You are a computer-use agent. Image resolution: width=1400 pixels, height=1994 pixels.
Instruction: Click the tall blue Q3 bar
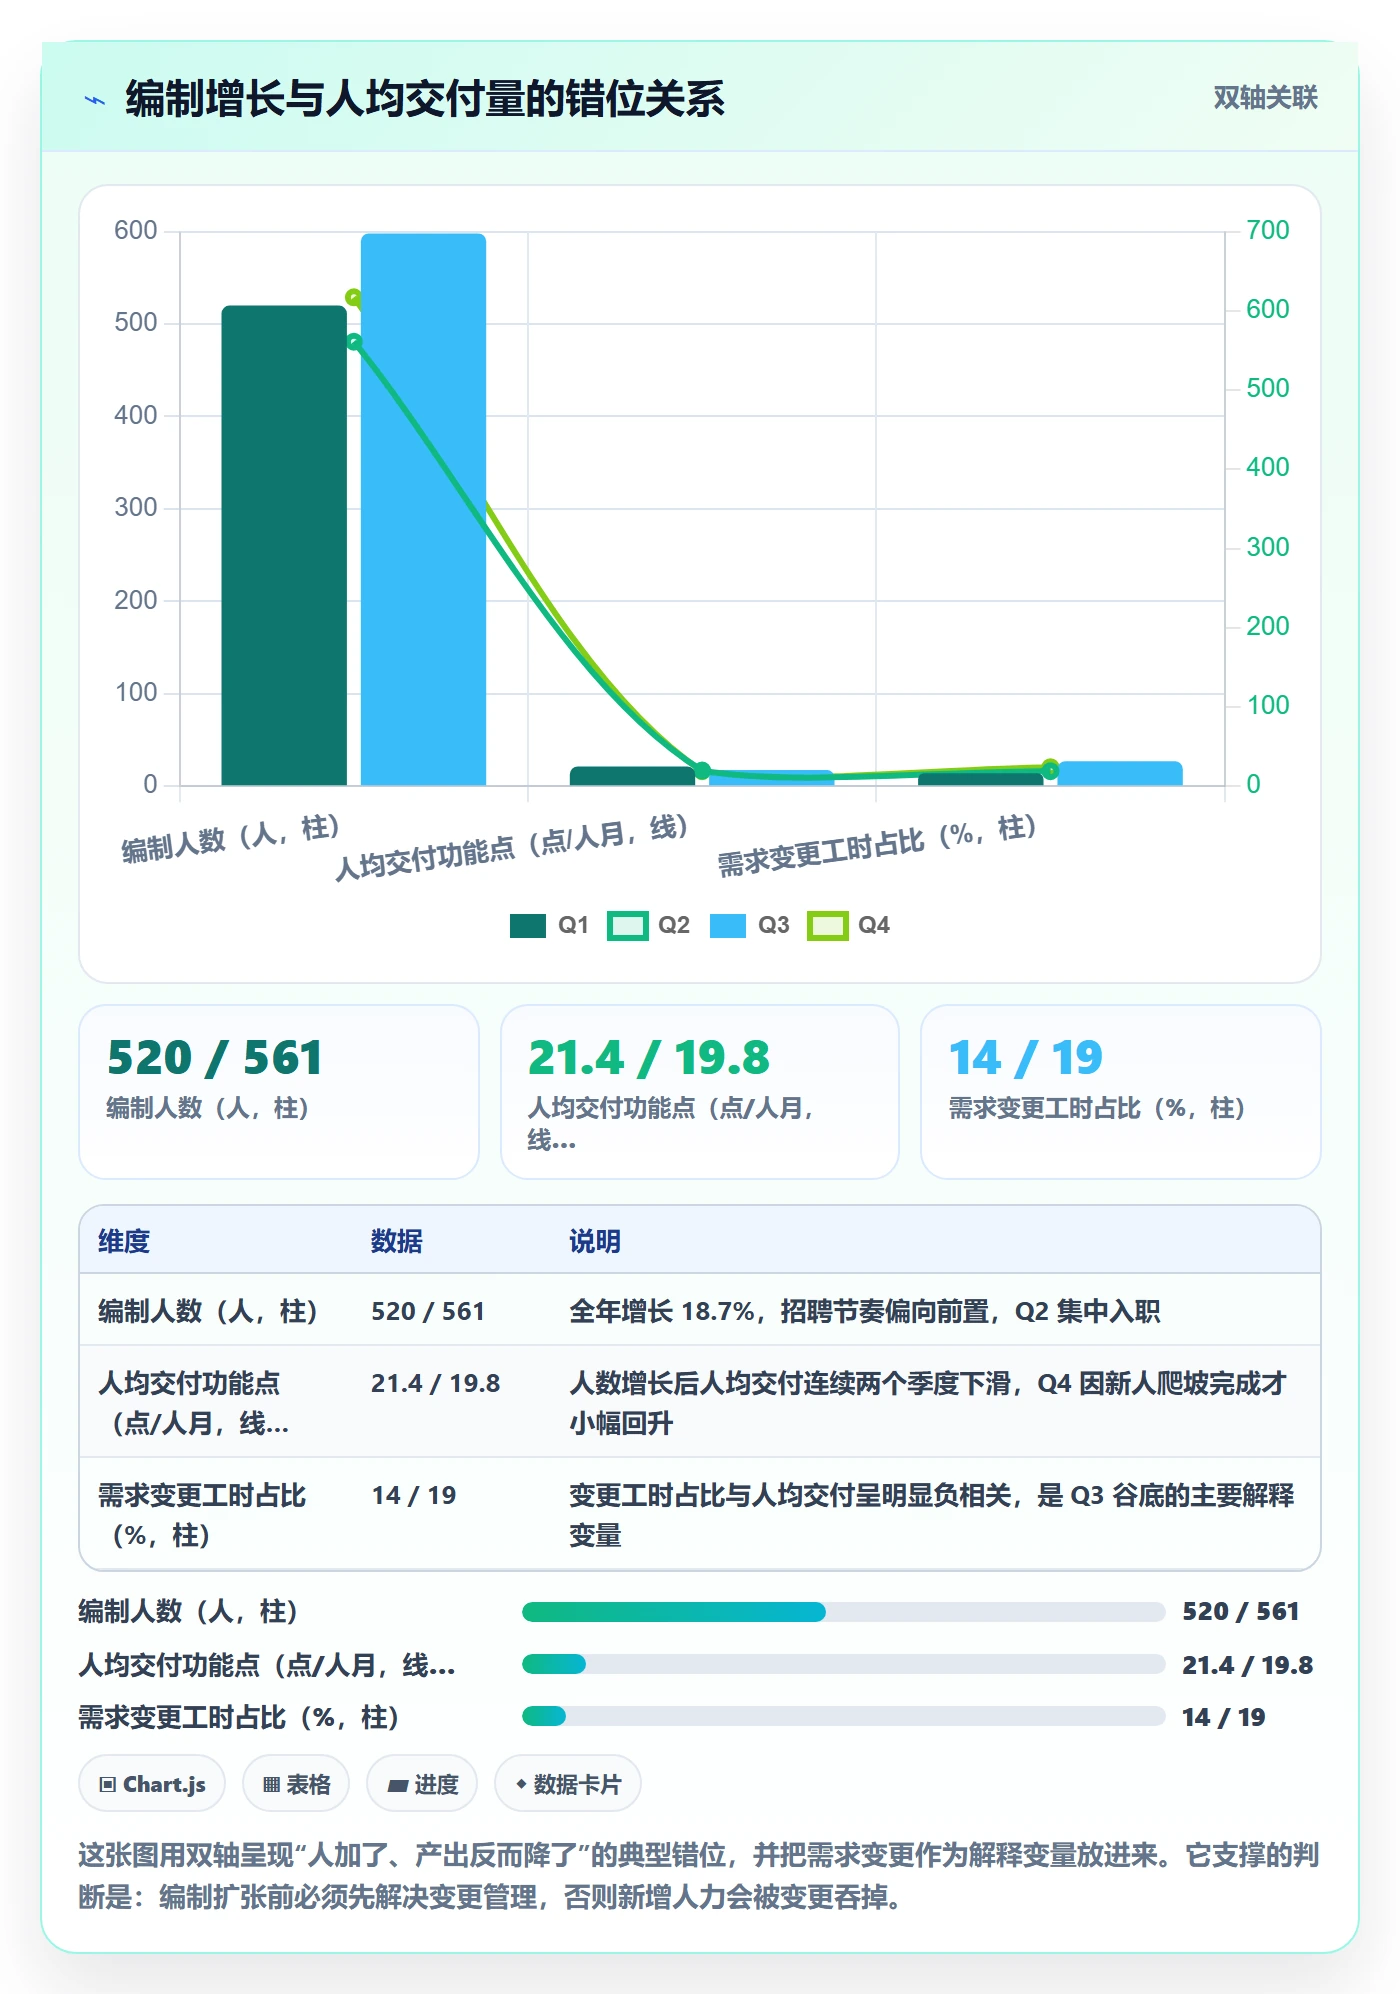pos(423,509)
